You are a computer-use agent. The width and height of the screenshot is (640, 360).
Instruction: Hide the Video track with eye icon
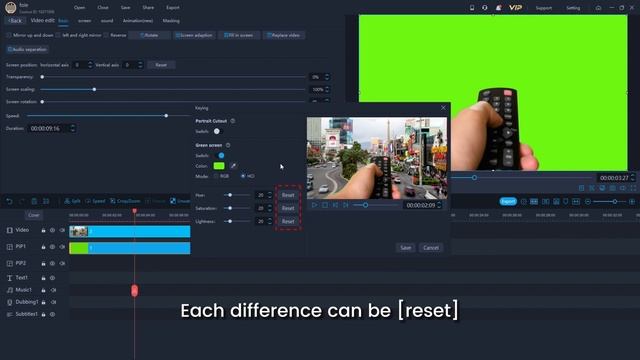(52, 231)
